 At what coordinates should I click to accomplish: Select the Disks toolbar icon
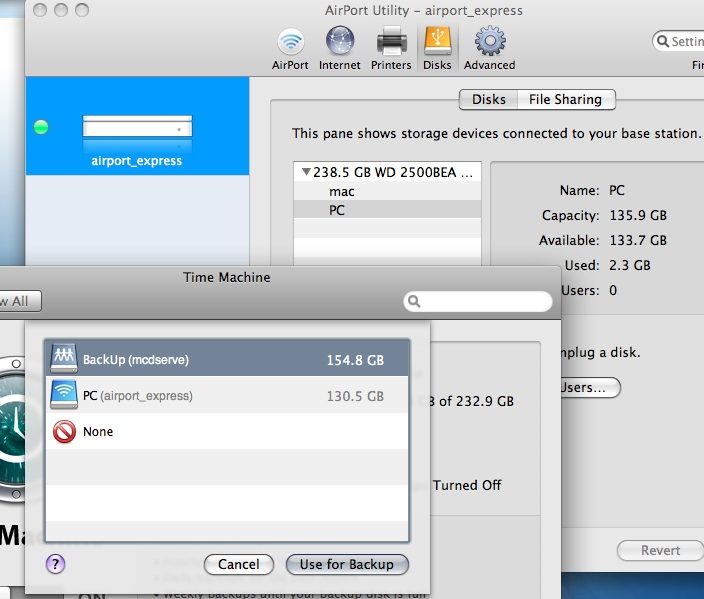coord(437,49)
